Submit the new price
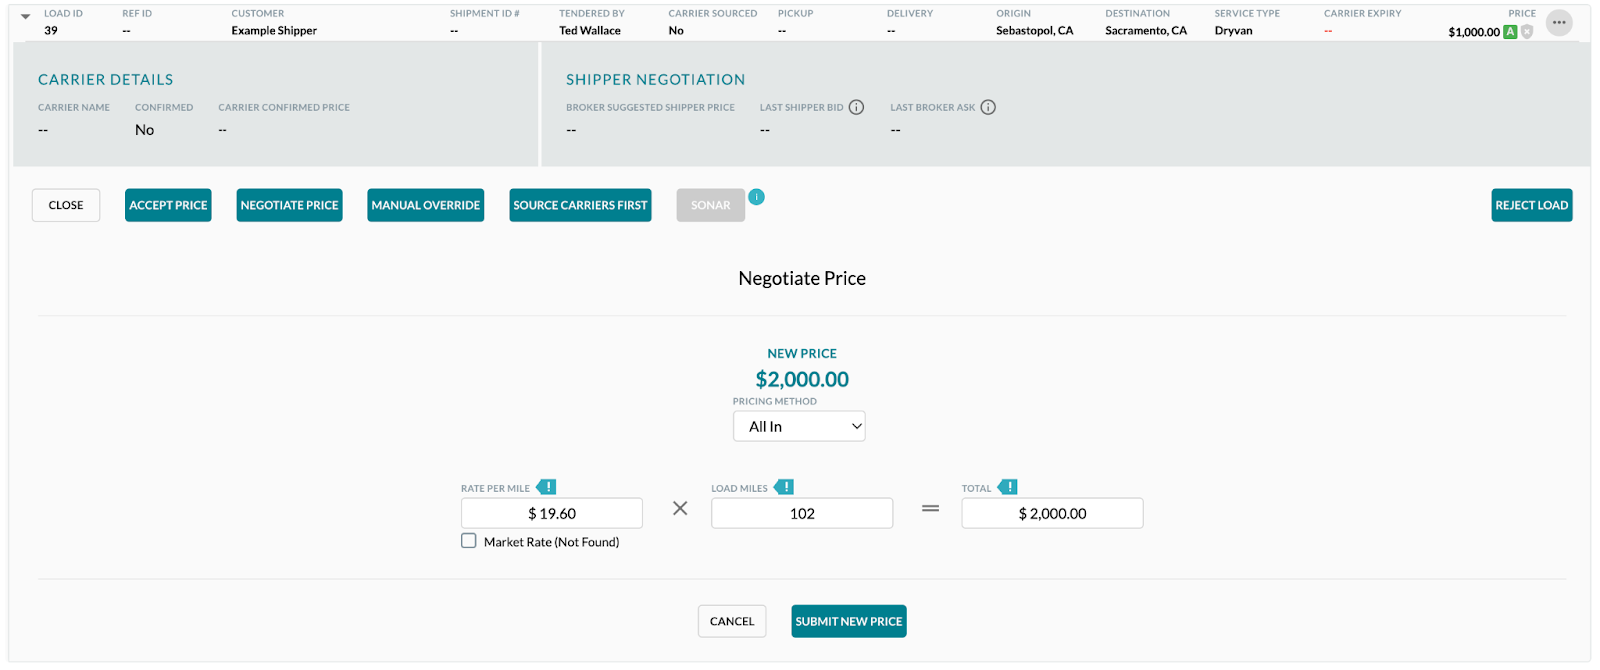 coord(849,621)
